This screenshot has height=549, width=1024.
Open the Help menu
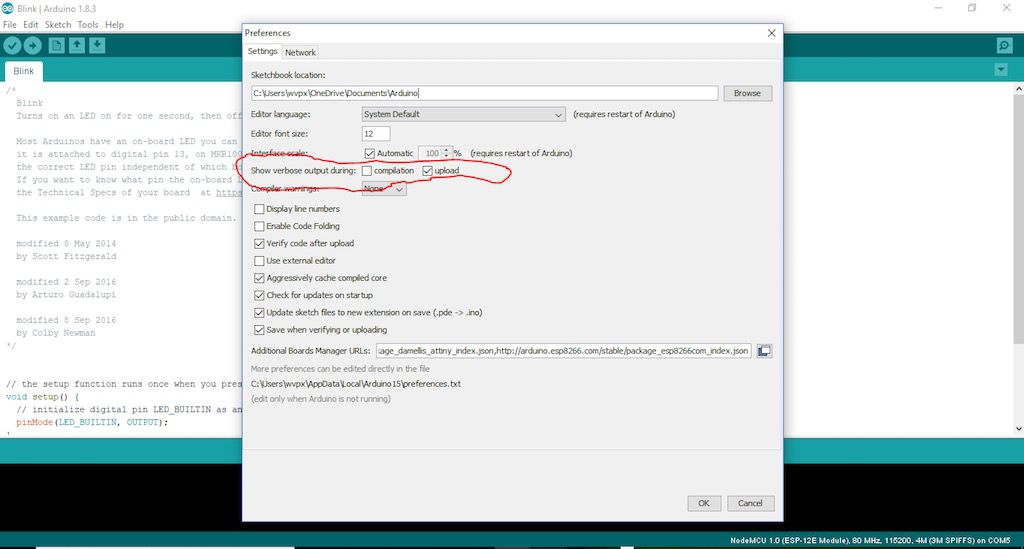tap(114, 25)
